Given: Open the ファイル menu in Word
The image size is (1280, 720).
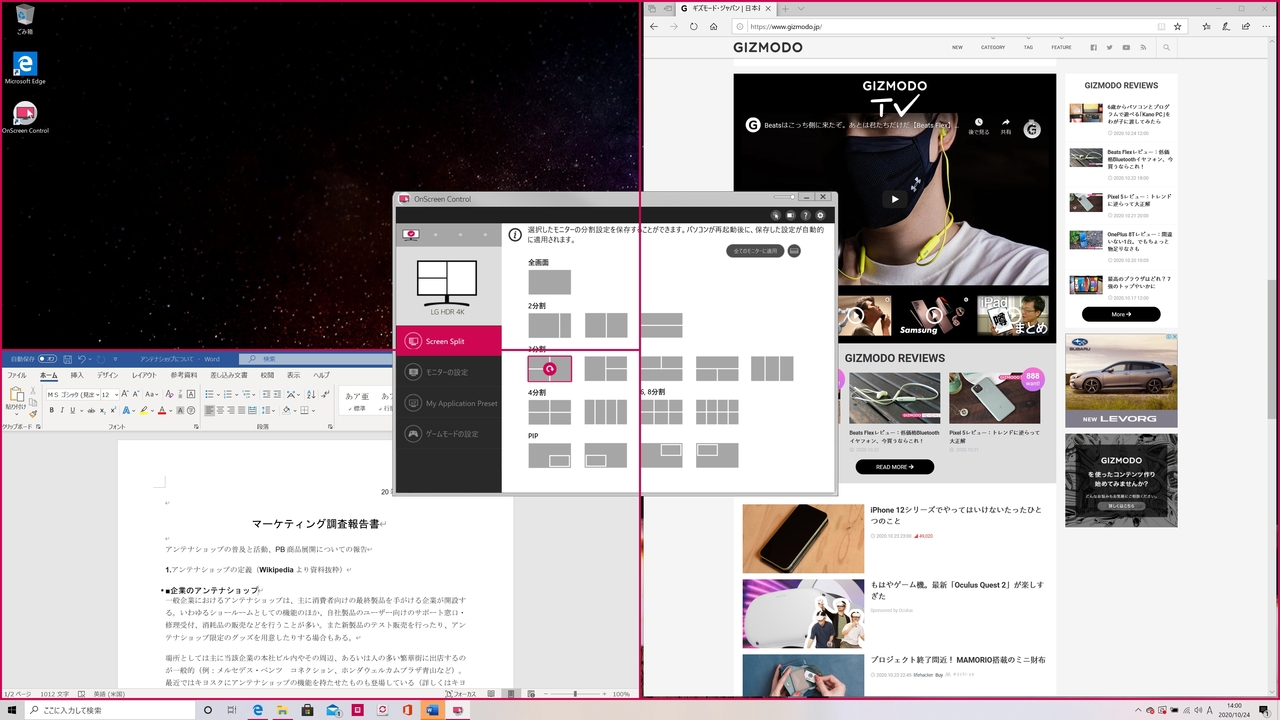Looking at the screenshot, I should [x=17, y=375].
